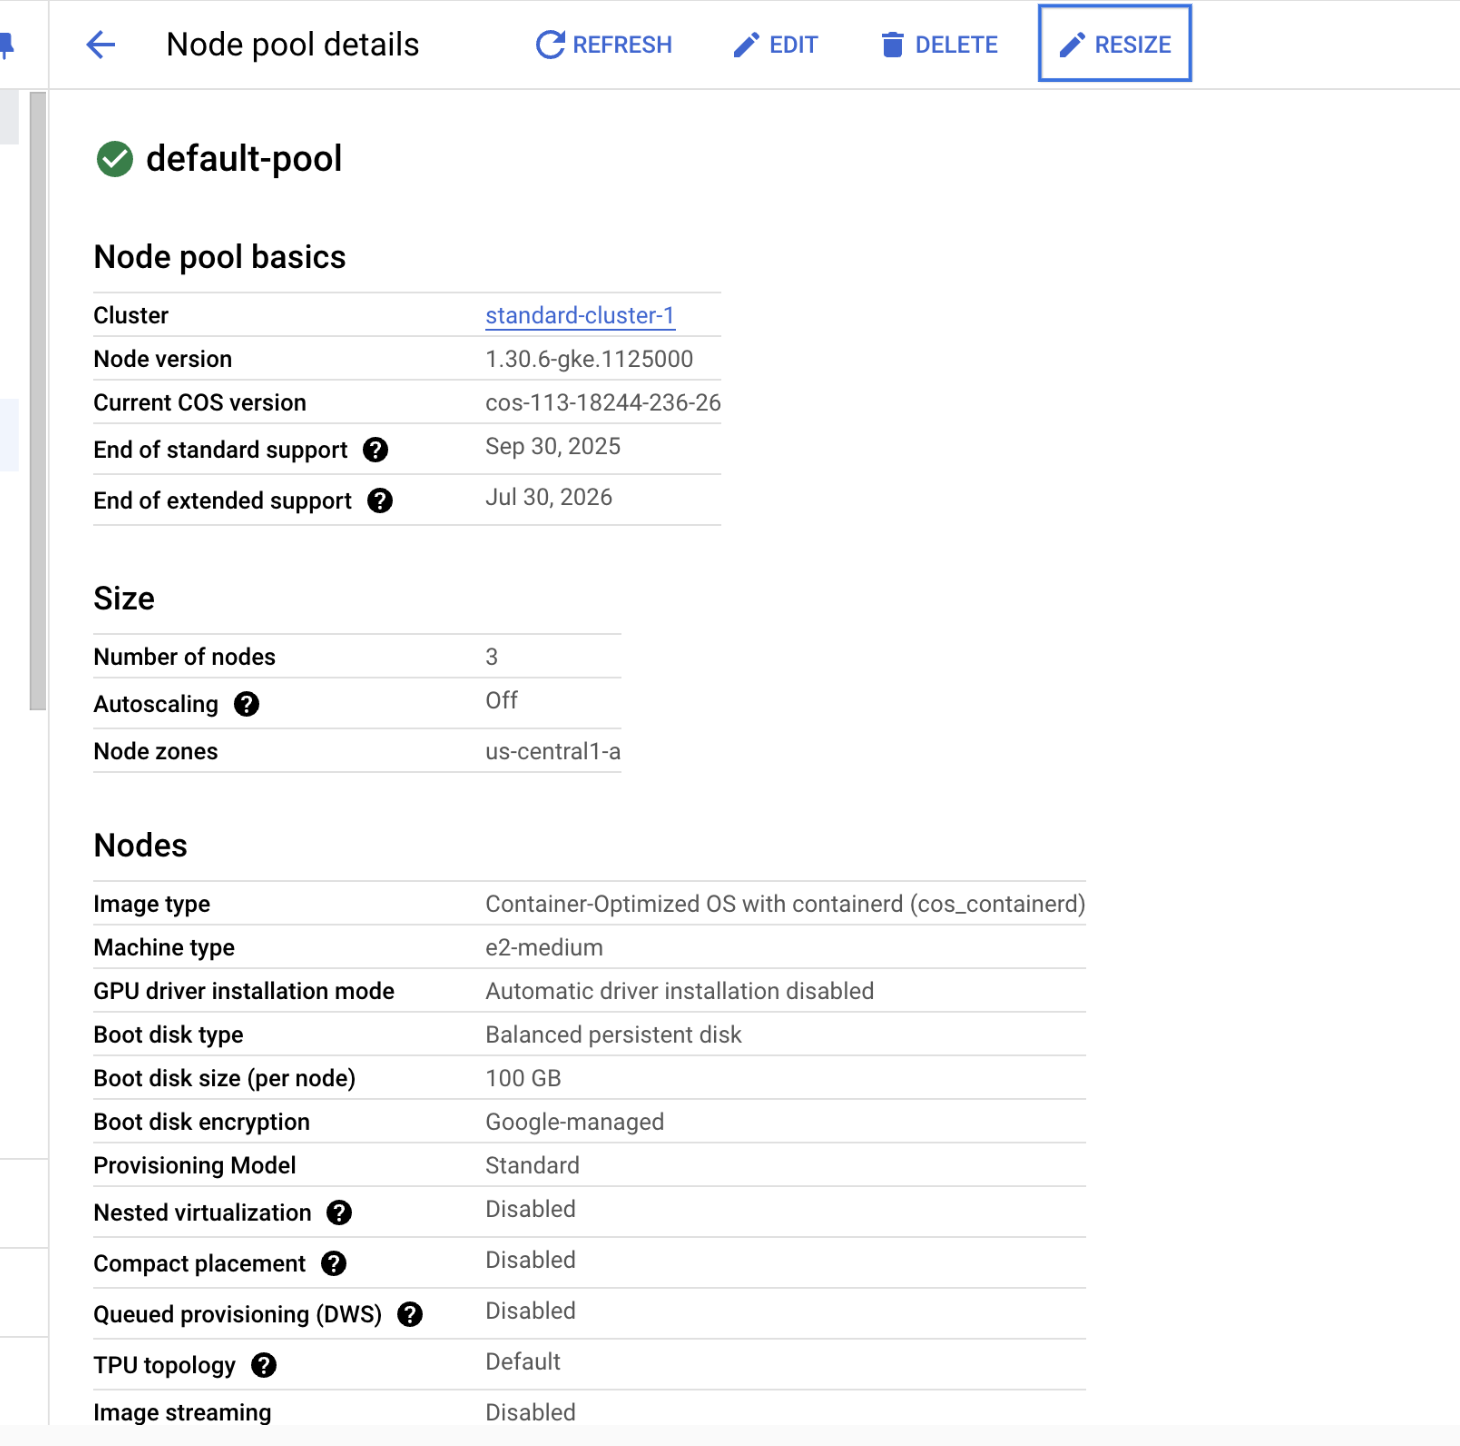
Task: Click help icon next to Compact placement
Action: [334, 1264]
